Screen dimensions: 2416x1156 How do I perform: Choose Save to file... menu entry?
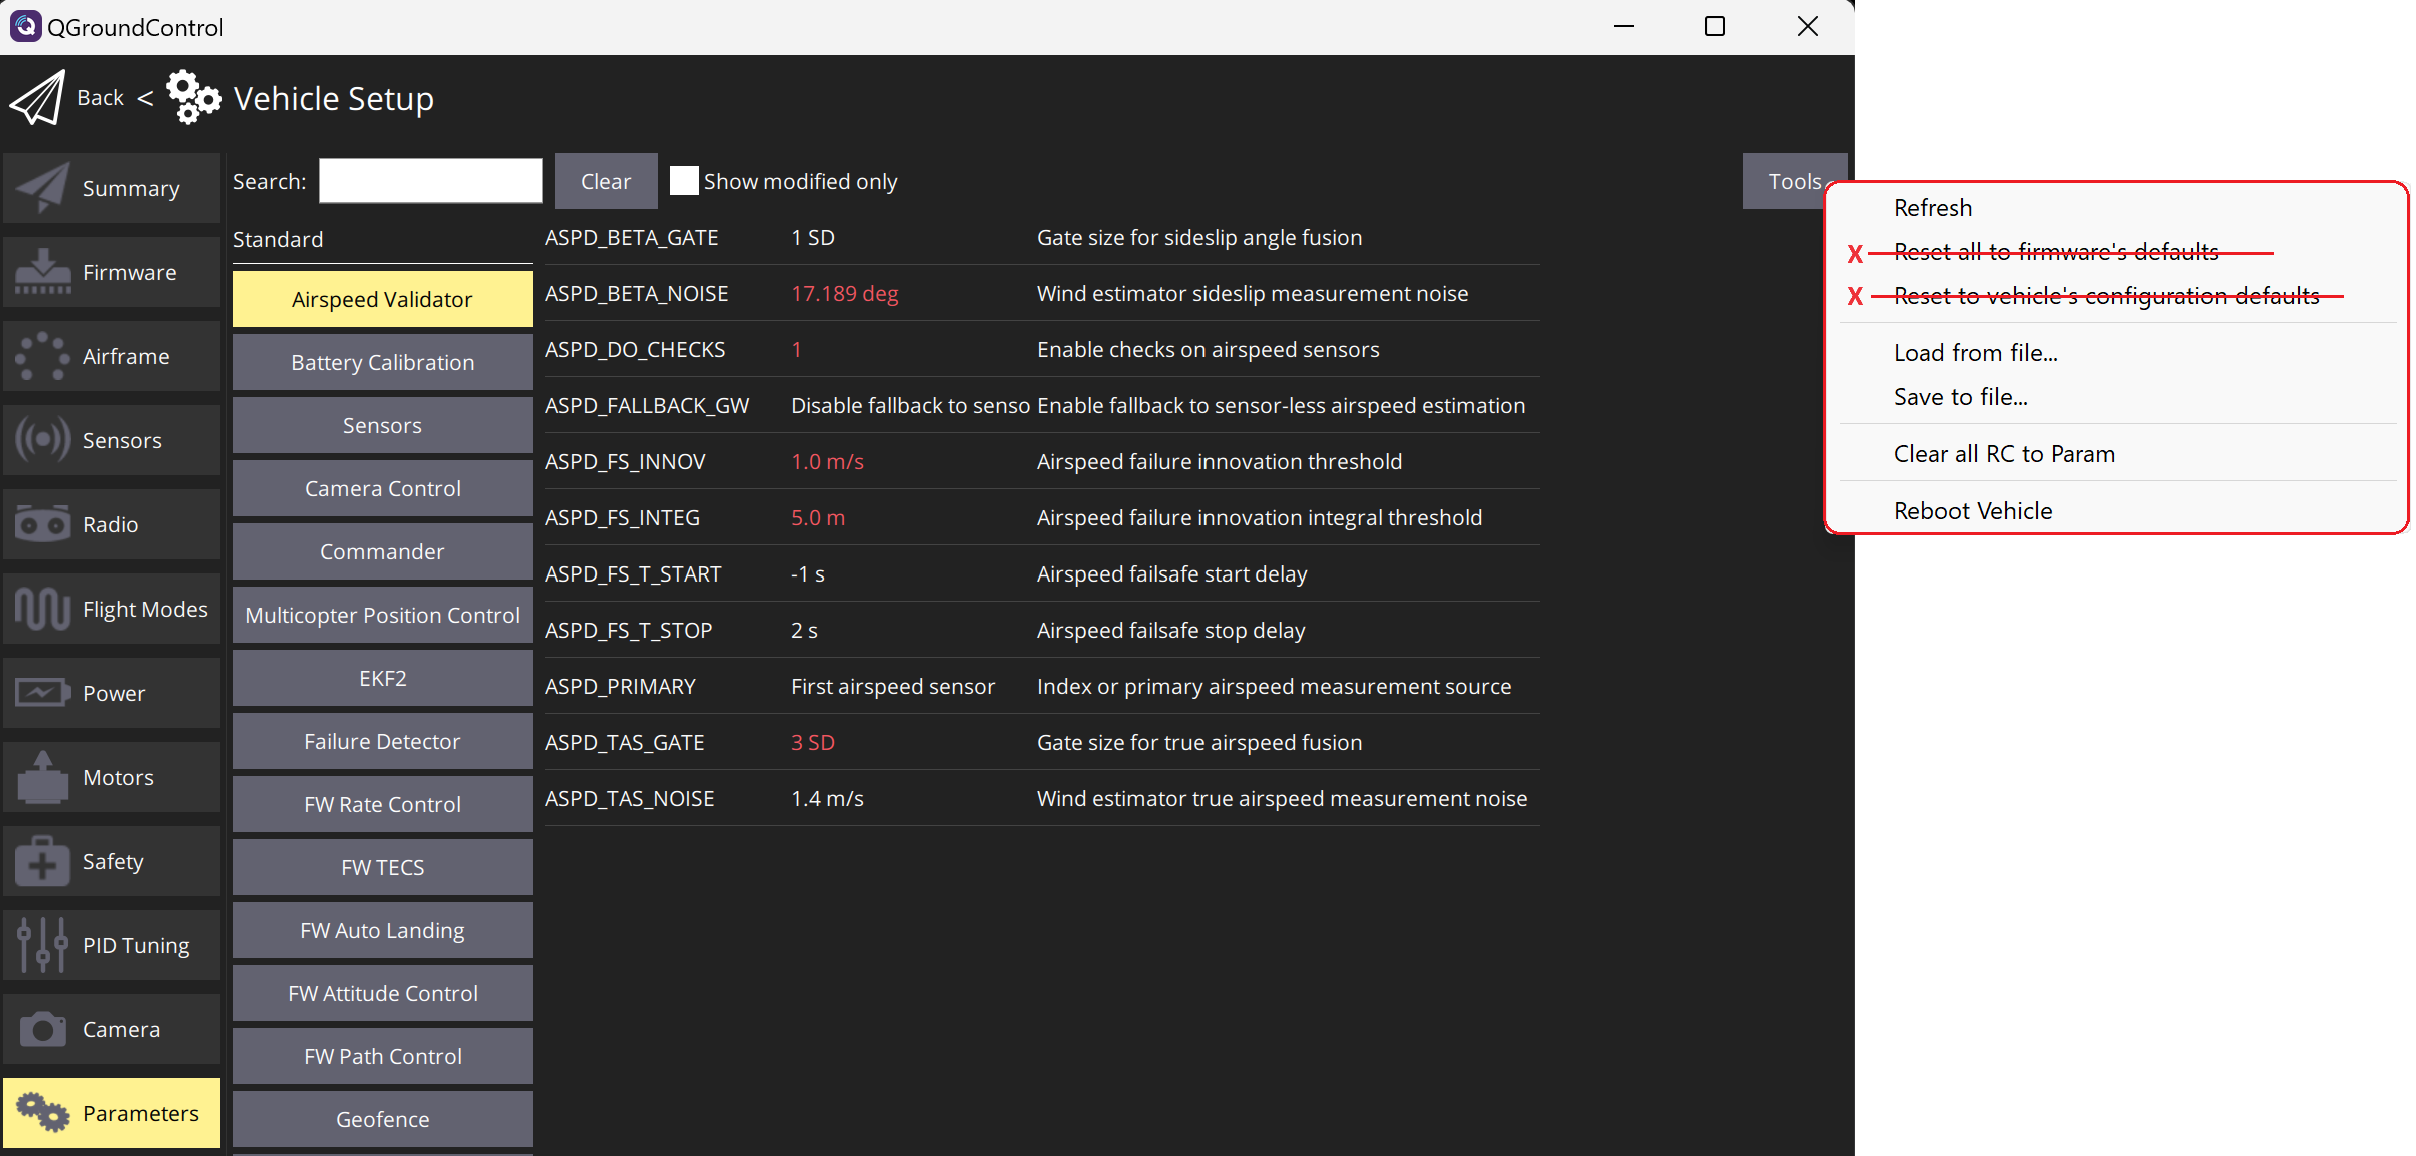1960,397
